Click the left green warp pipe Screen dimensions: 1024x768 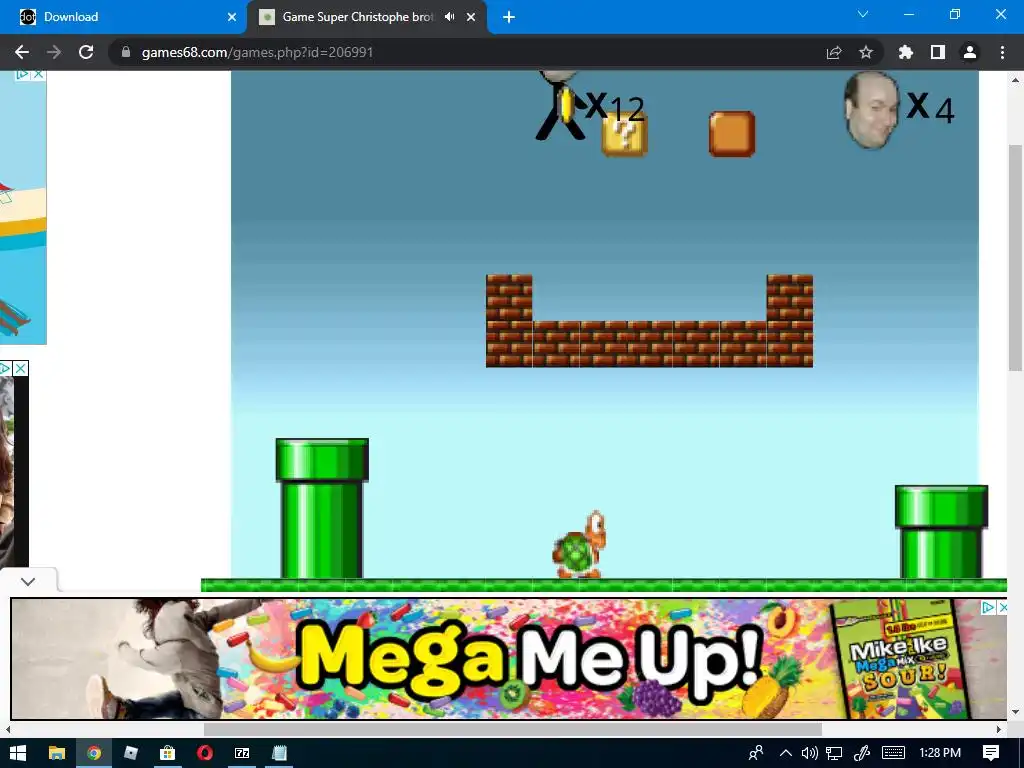click(x=322, y=508)
